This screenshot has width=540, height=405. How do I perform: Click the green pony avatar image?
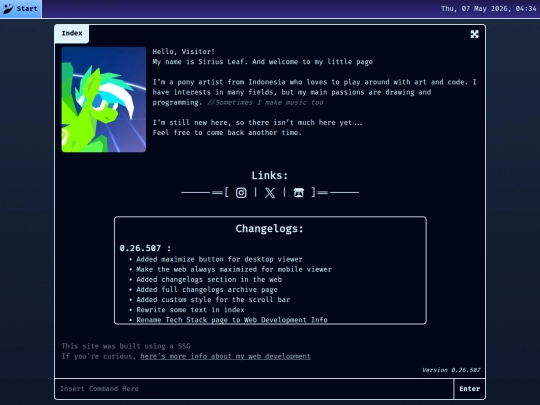pos(104,100)
